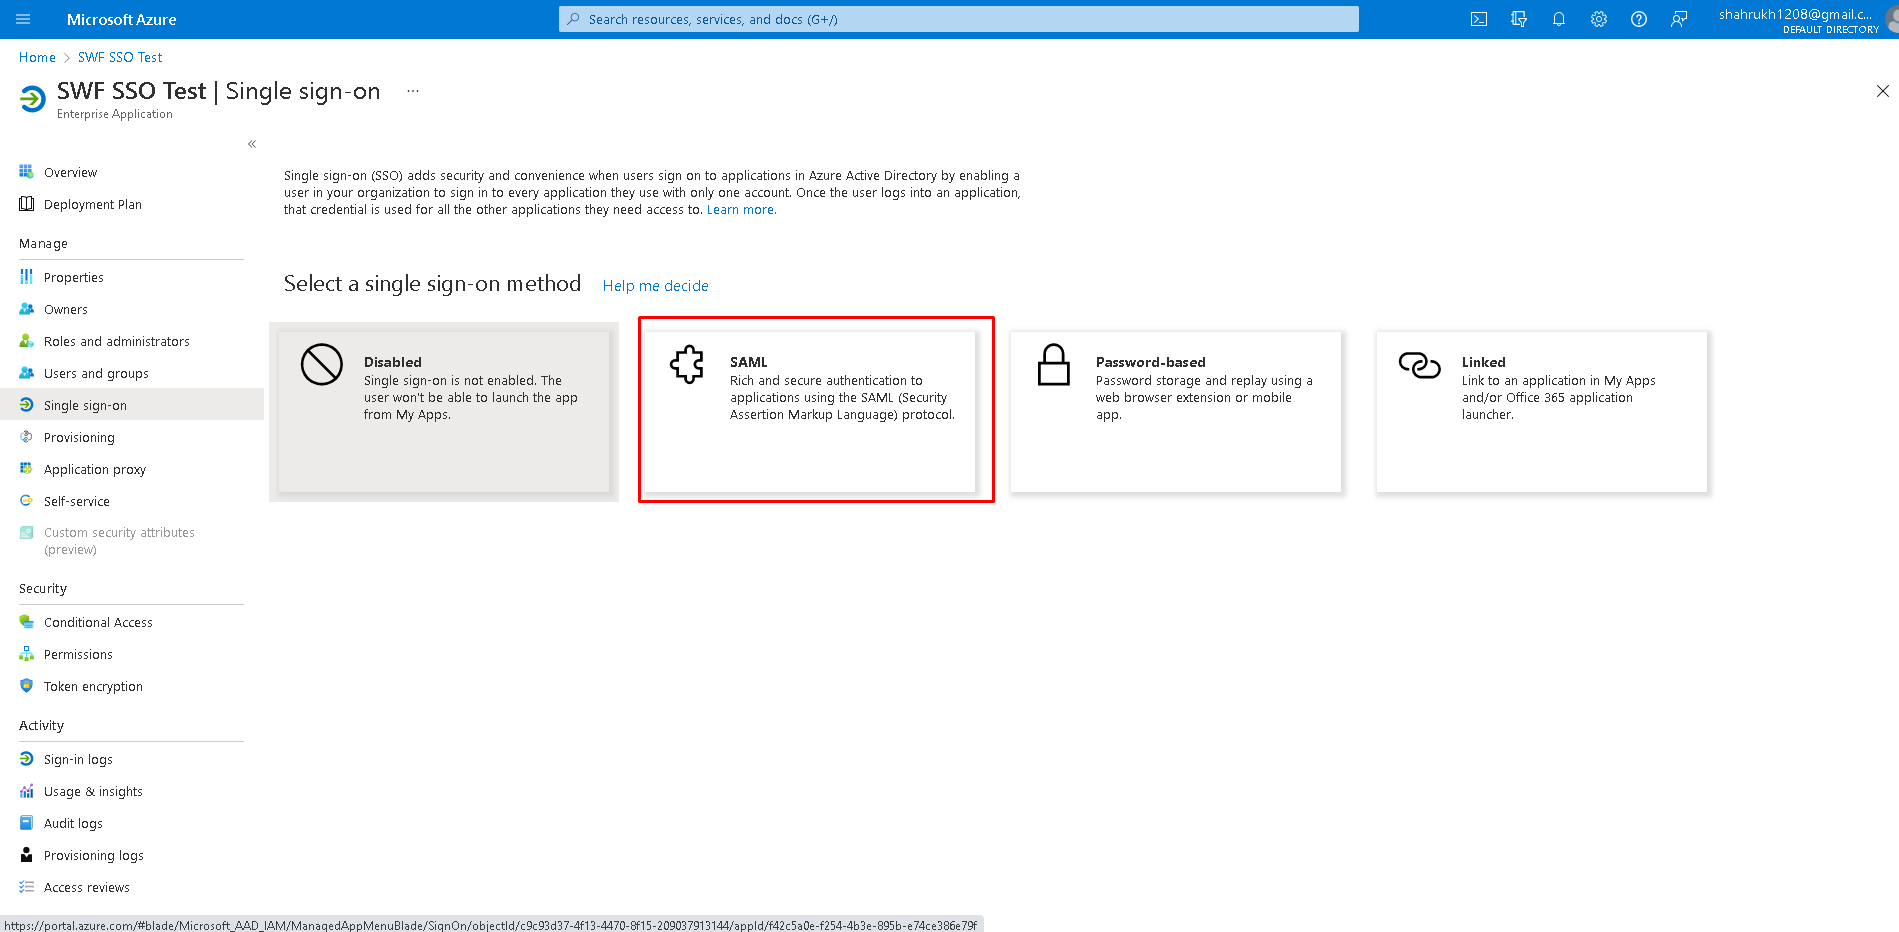Open Custom security attributes (preview)
Screen dimensions: 1899x932
(x=132, y=541)
